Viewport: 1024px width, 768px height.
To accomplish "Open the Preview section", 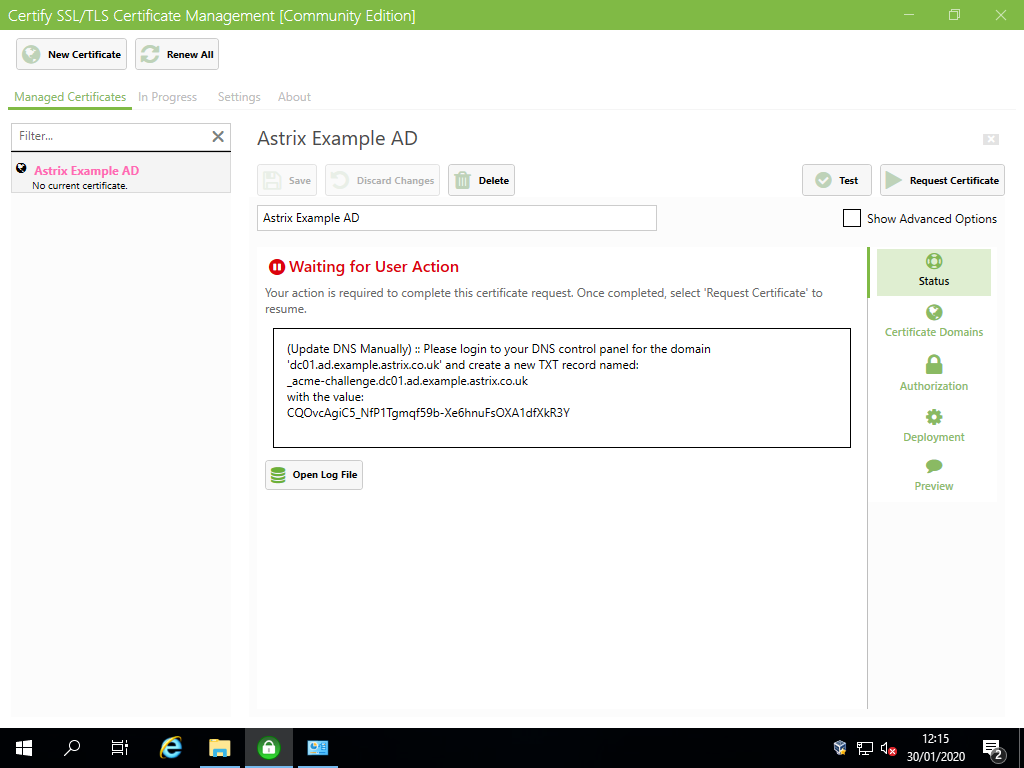I will 933,466.
